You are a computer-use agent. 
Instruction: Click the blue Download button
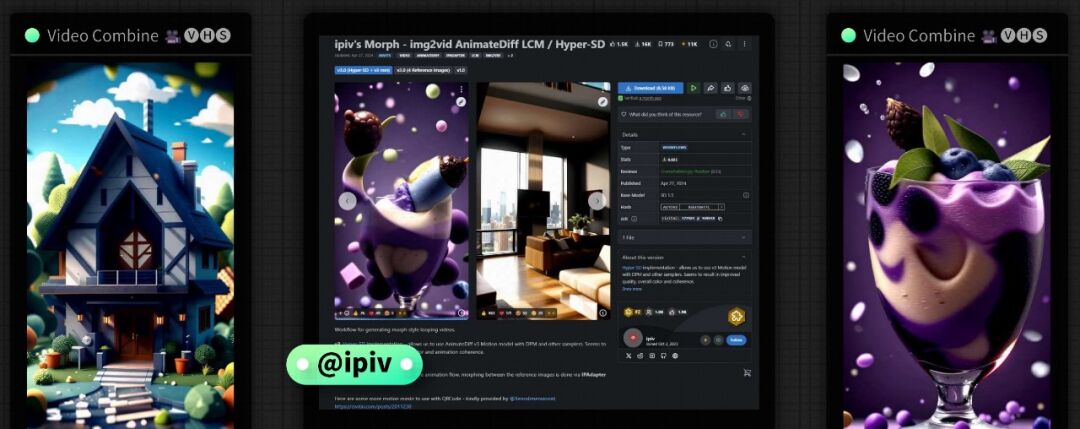pyautogui.click(x=650, y=88)
